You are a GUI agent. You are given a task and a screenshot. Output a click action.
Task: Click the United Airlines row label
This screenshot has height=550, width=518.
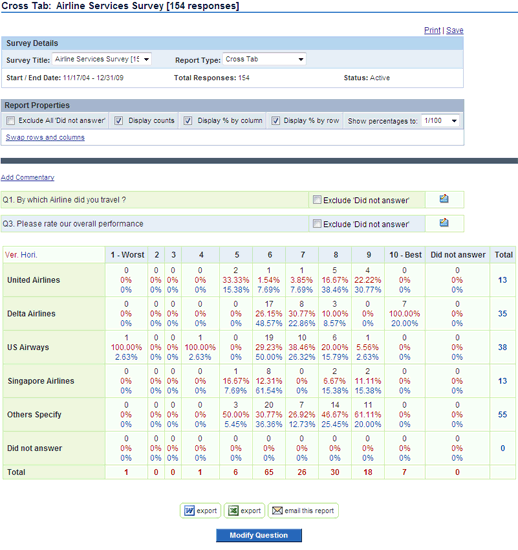34,280
